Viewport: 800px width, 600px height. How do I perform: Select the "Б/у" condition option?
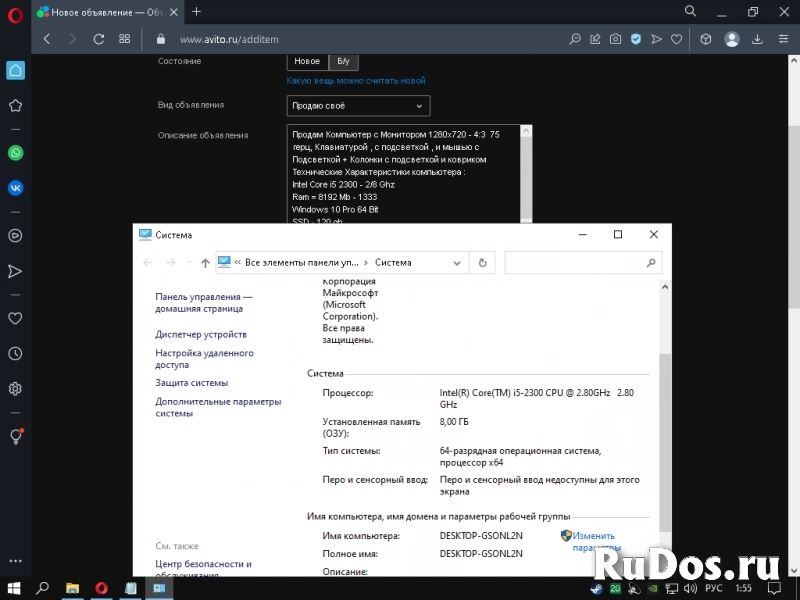342,61
